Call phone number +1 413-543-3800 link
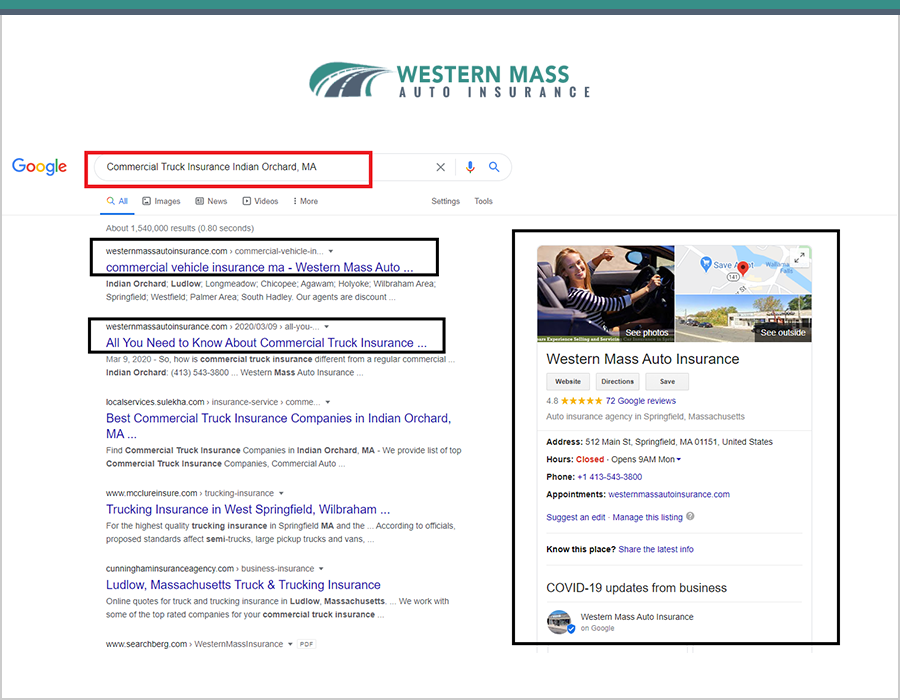The image size is (900, 700). pyautogui.click(x=610, y=477)
